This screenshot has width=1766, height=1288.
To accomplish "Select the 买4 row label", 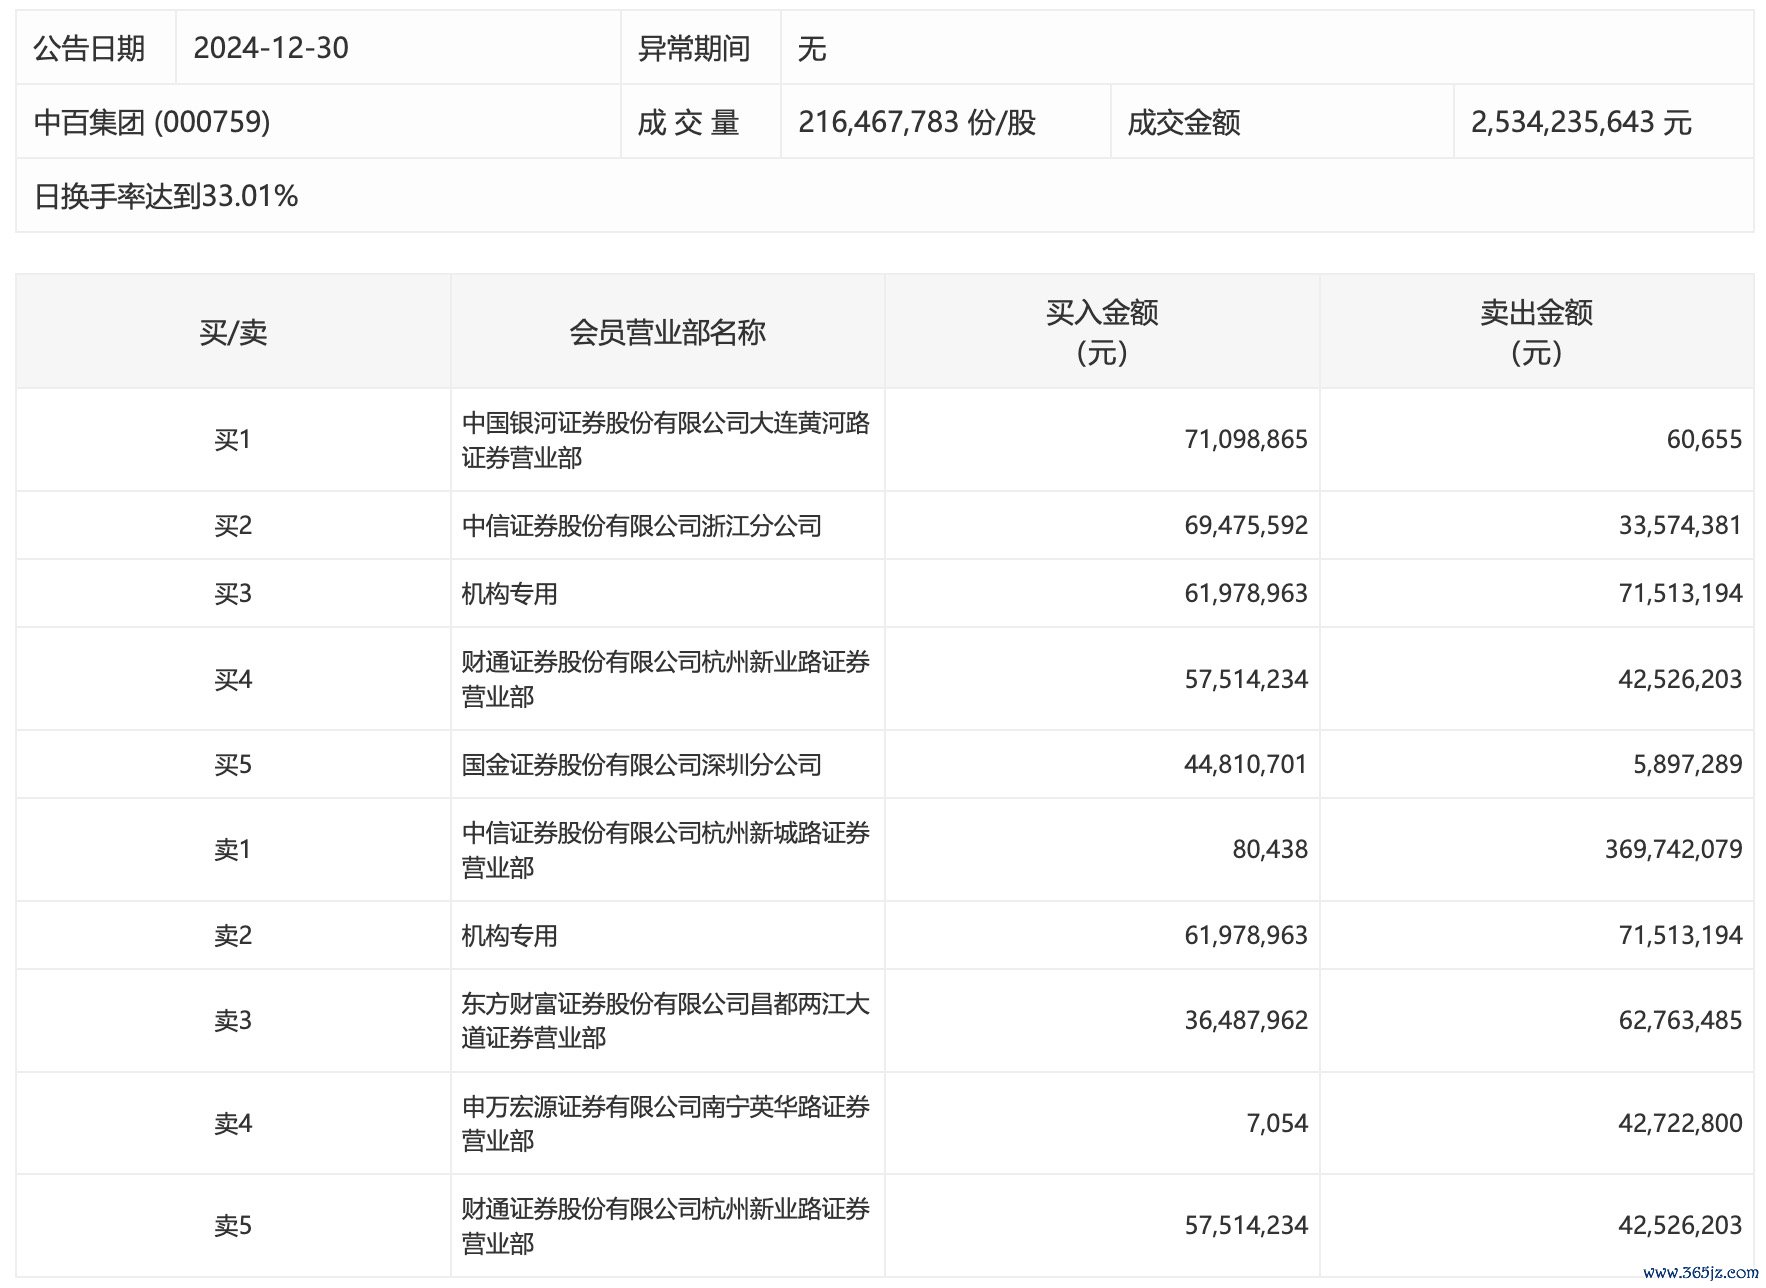I will coord(233,679).
